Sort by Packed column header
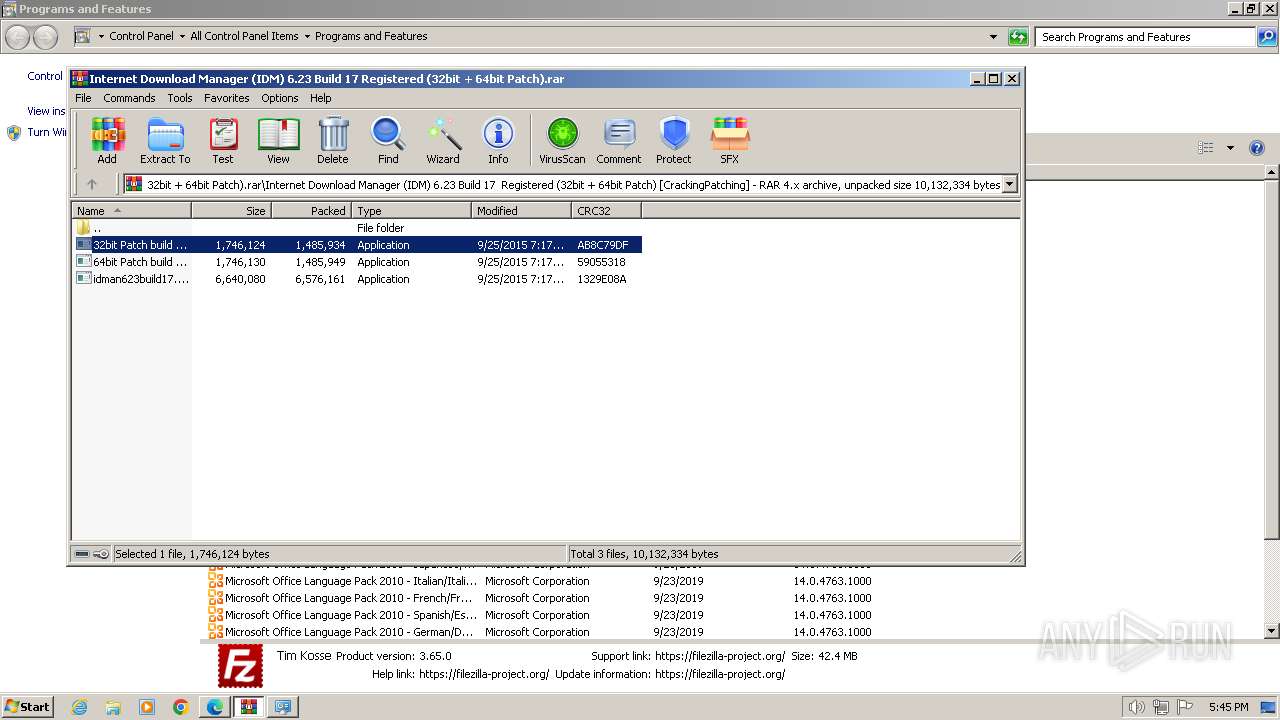The height and width of the screenshot is (720, 1280). tap(311, 210)
